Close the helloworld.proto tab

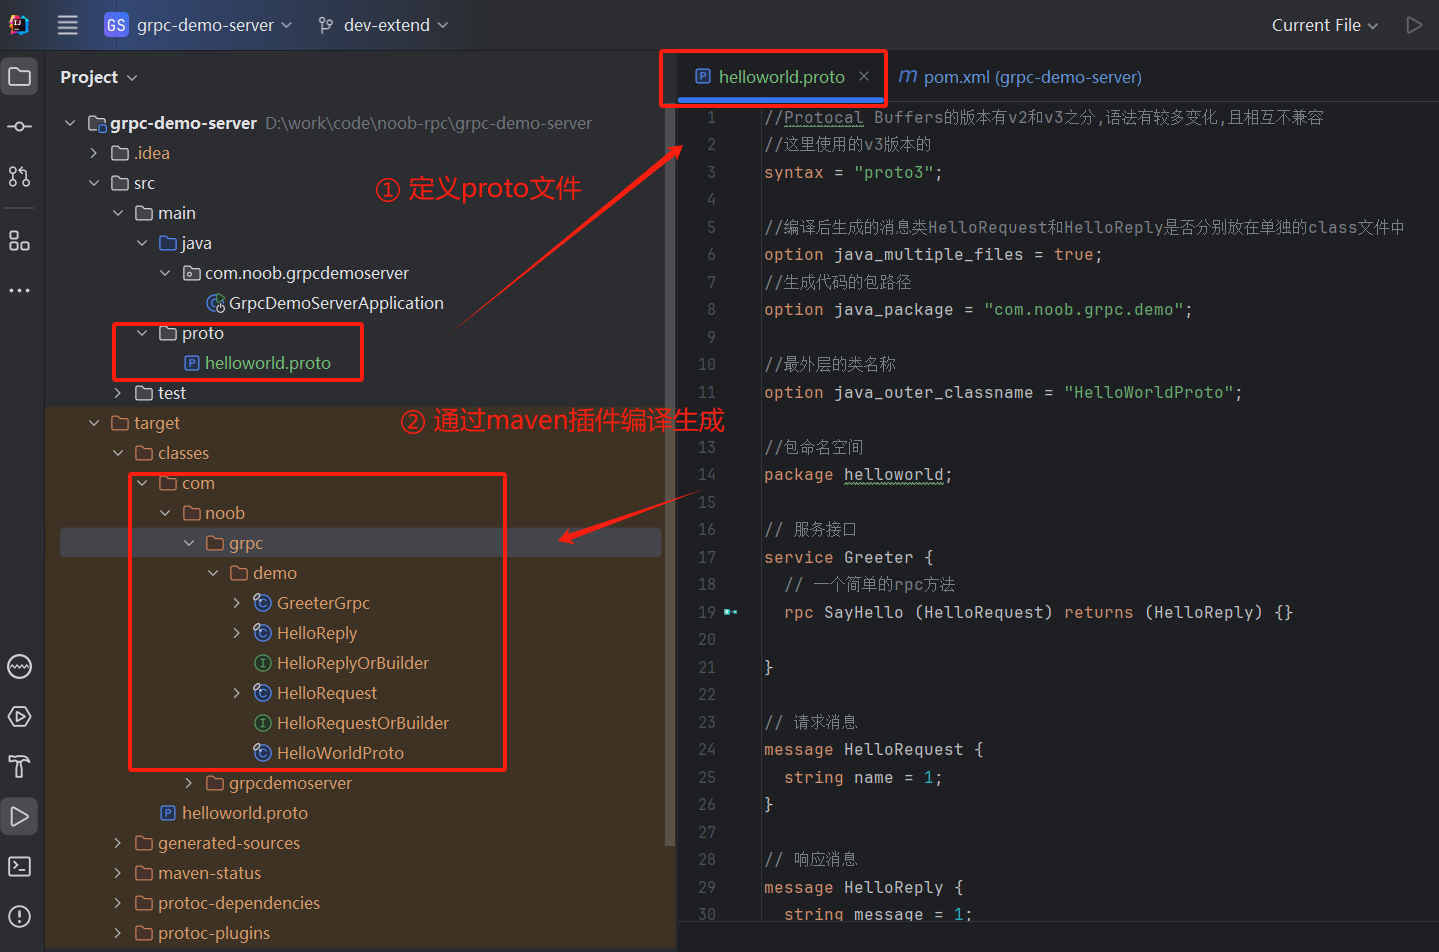(864, 76)
